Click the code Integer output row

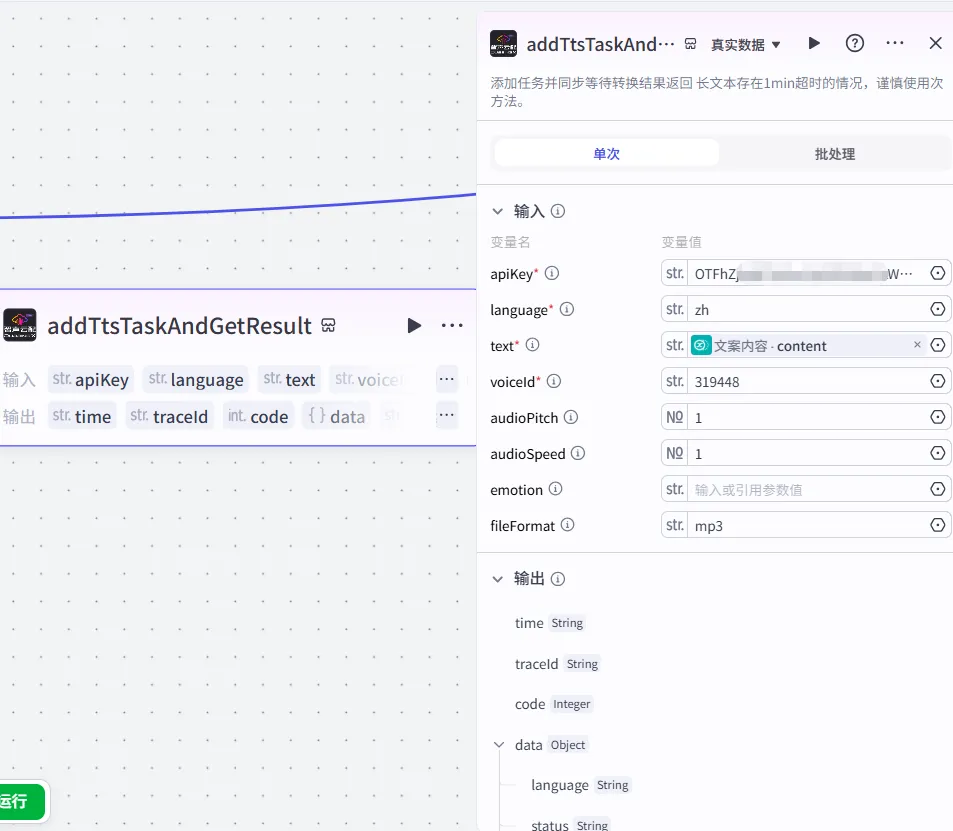pos(553,704)
